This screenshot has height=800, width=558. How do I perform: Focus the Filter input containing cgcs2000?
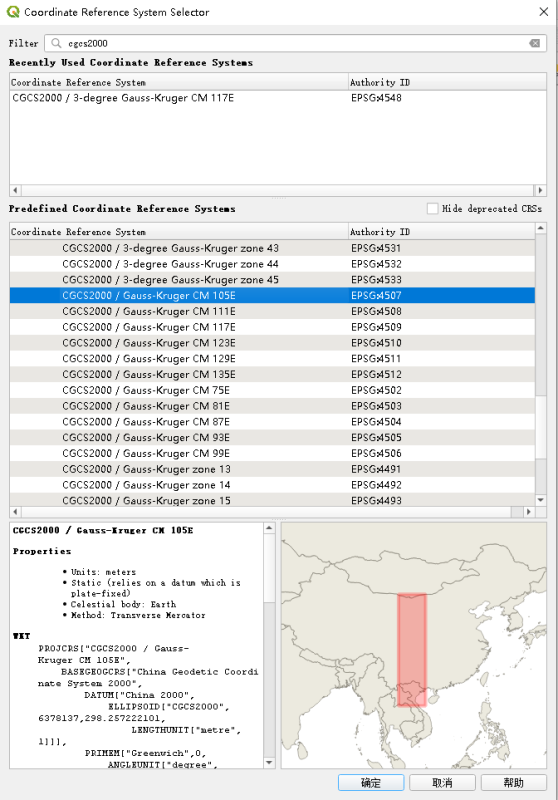(295, 43)
